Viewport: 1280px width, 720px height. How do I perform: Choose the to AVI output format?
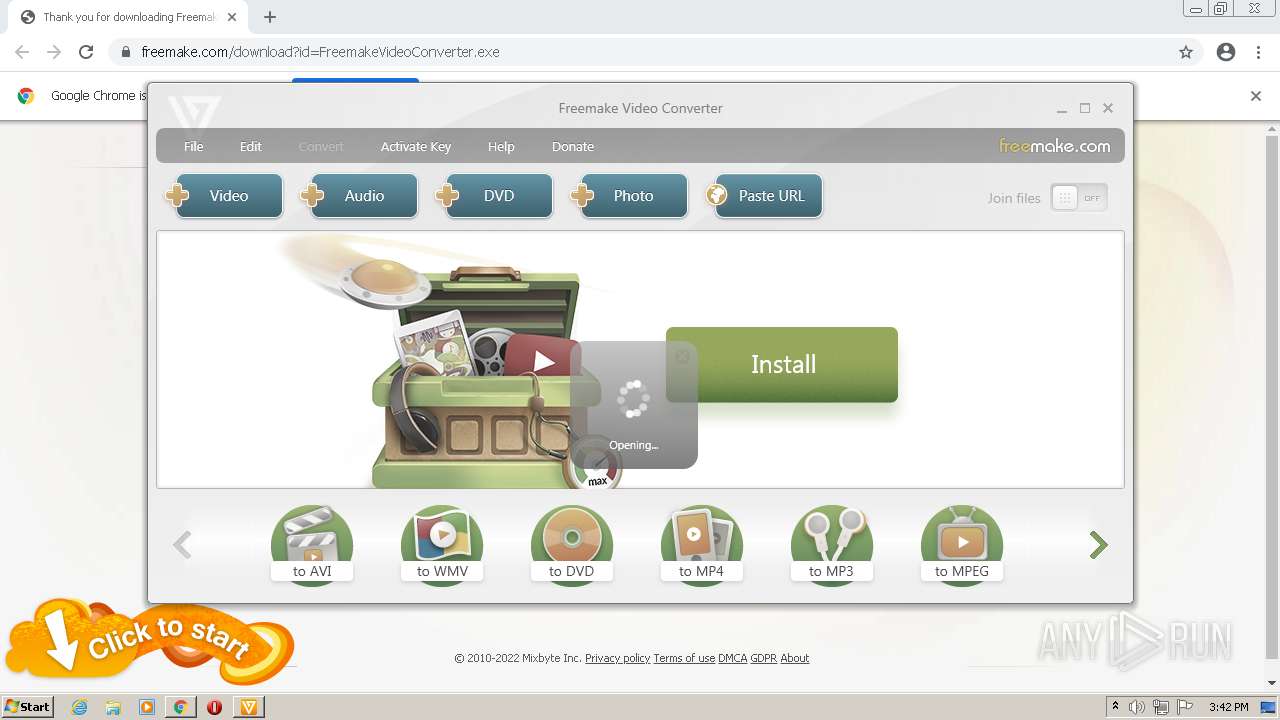312,545
